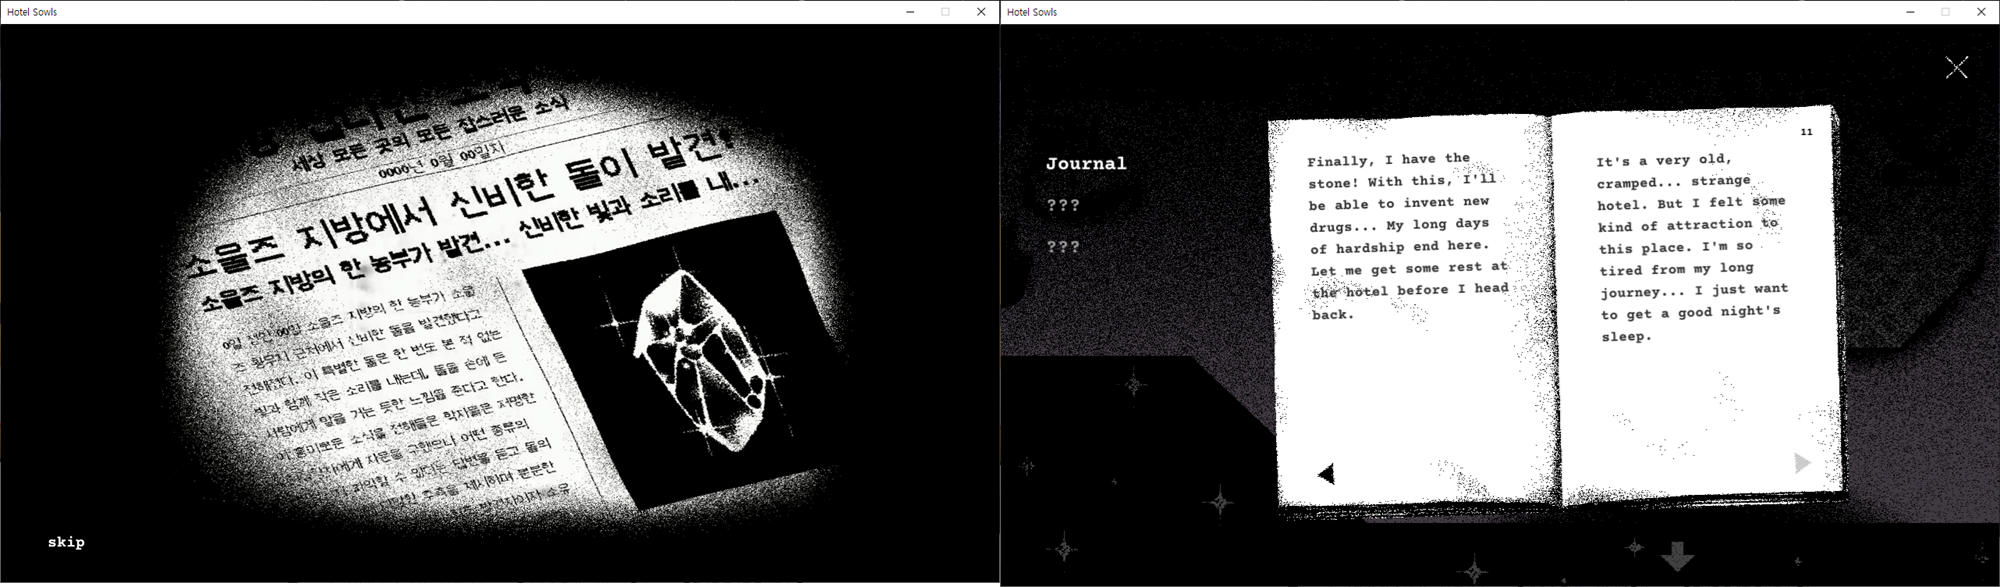Click the right window's Hotel Sowls title
Image resolution: width=2000 pixels, height=587 pixels.
click(x=1032, y=12)
